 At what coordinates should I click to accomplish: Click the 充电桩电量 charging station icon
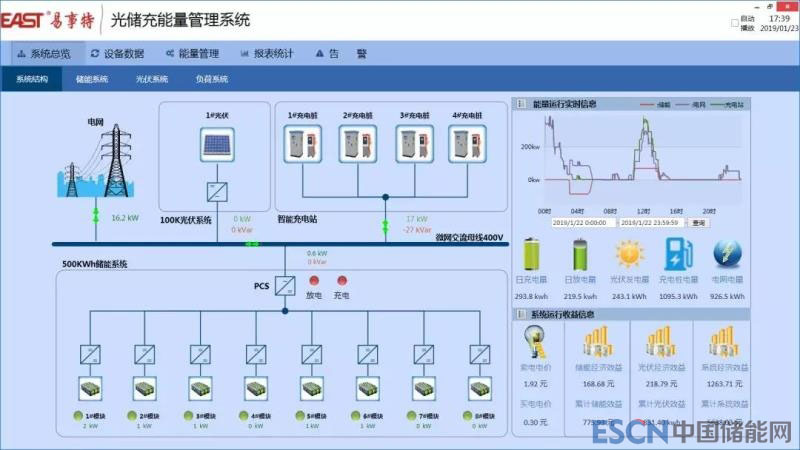click(677, 255)
